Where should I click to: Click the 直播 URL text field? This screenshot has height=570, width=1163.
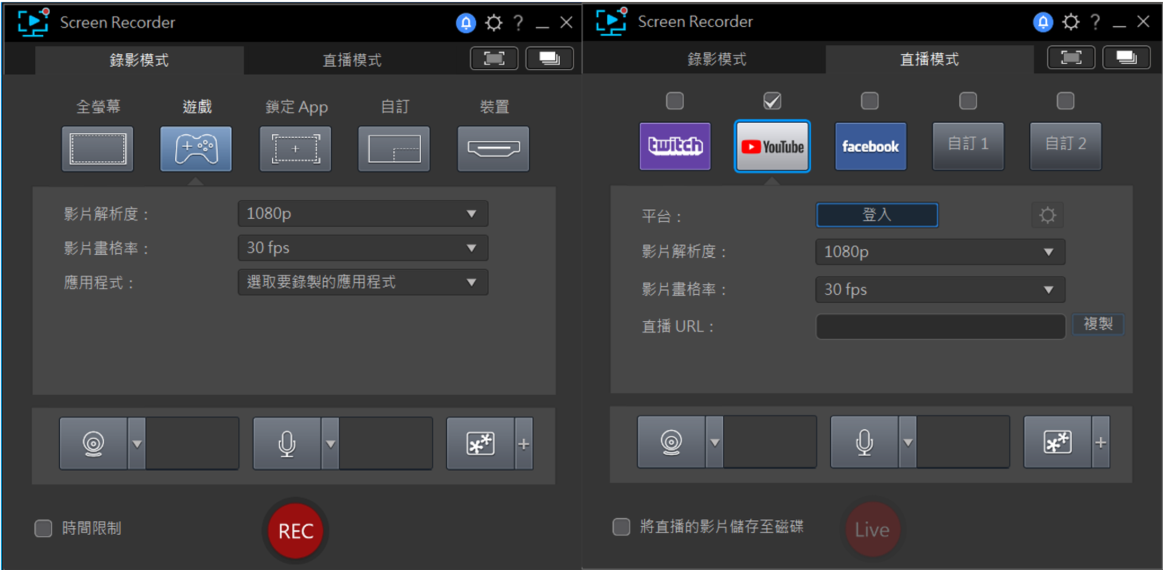pyautogui.click(x=940, y=327)
